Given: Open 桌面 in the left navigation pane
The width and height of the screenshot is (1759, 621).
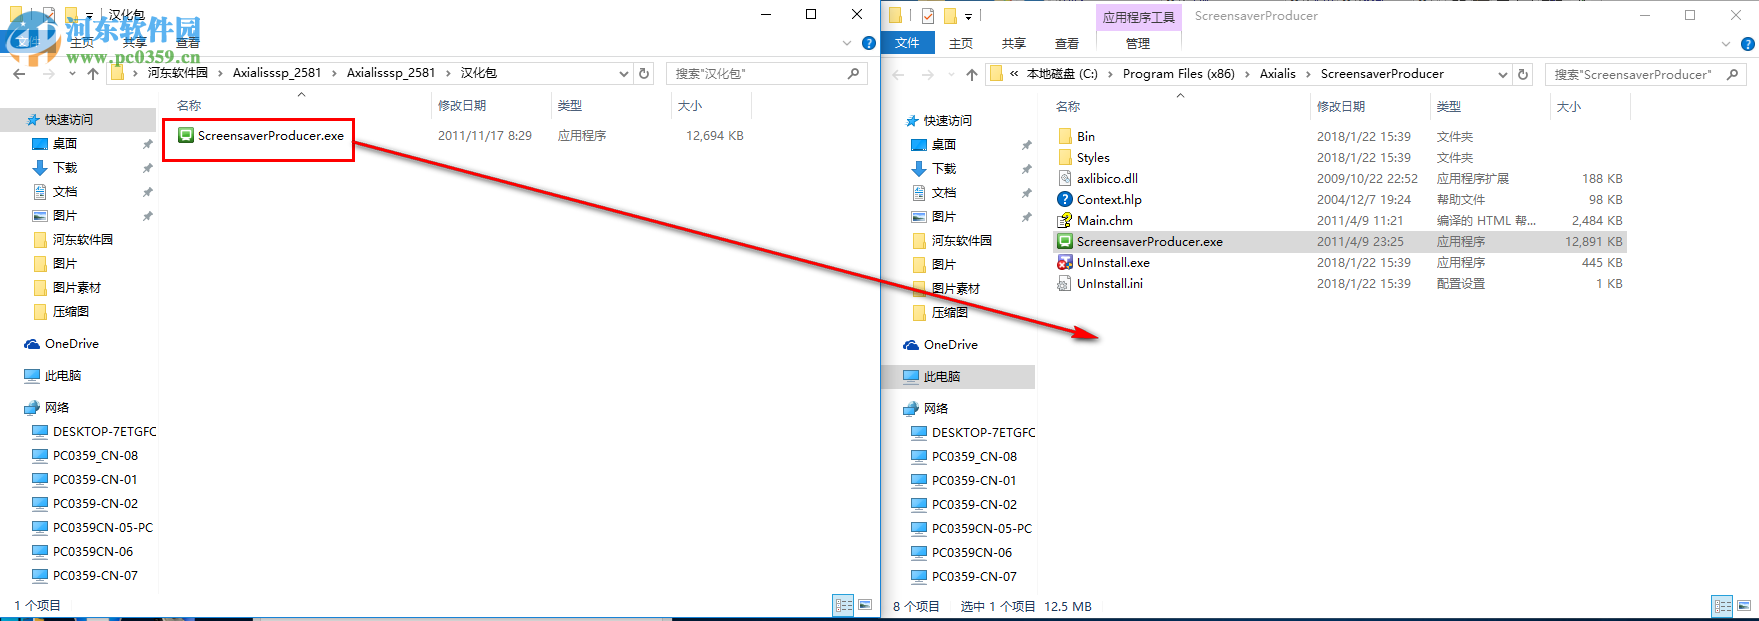Looking at the screenshot, I should point(64,144).
